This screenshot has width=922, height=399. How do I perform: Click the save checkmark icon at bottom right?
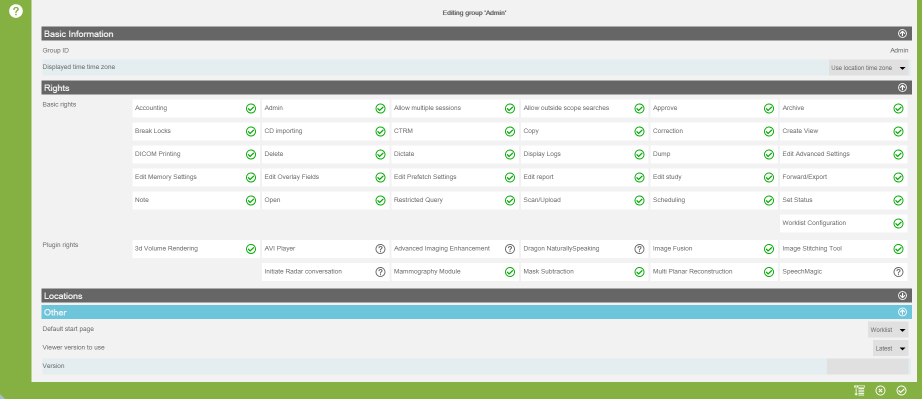[x=901, y=390]
